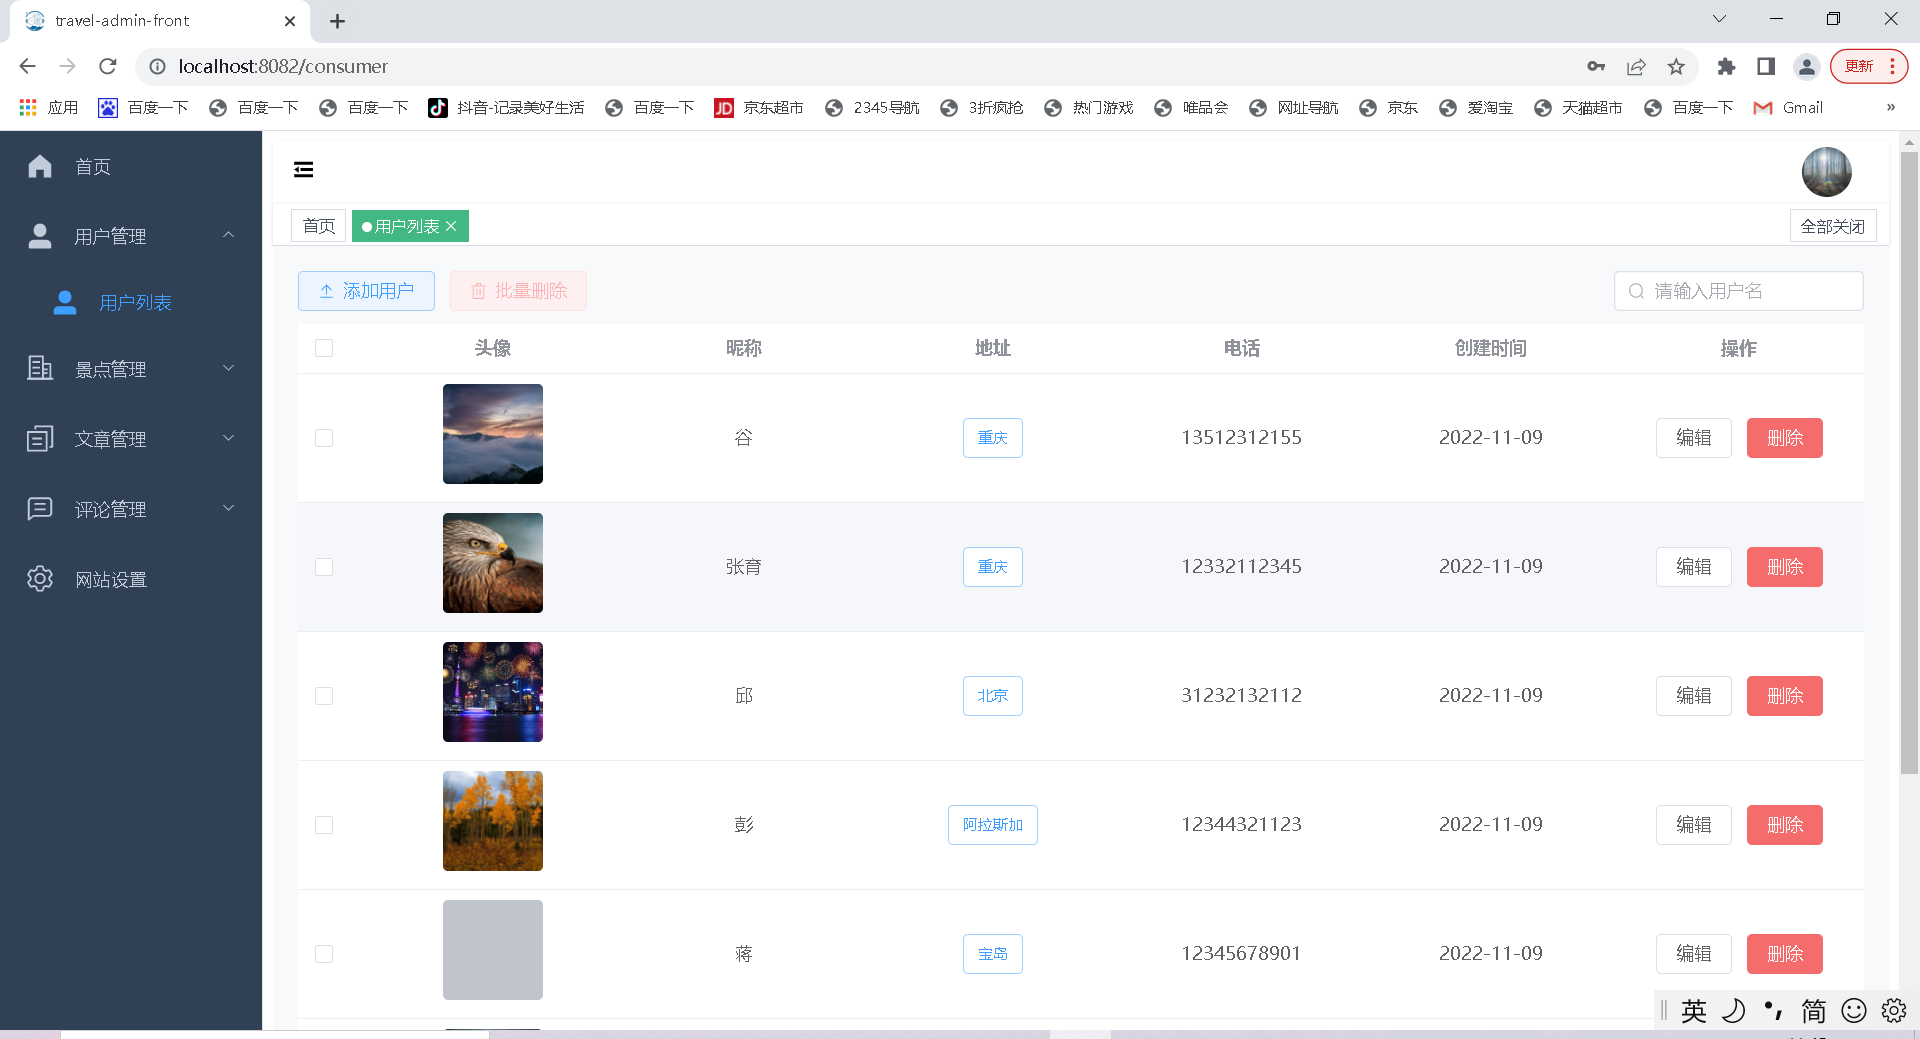Close the 用户列表 page tab
The height and width of the screenshot is (1039, 1920).
click(x=451, y=226)
